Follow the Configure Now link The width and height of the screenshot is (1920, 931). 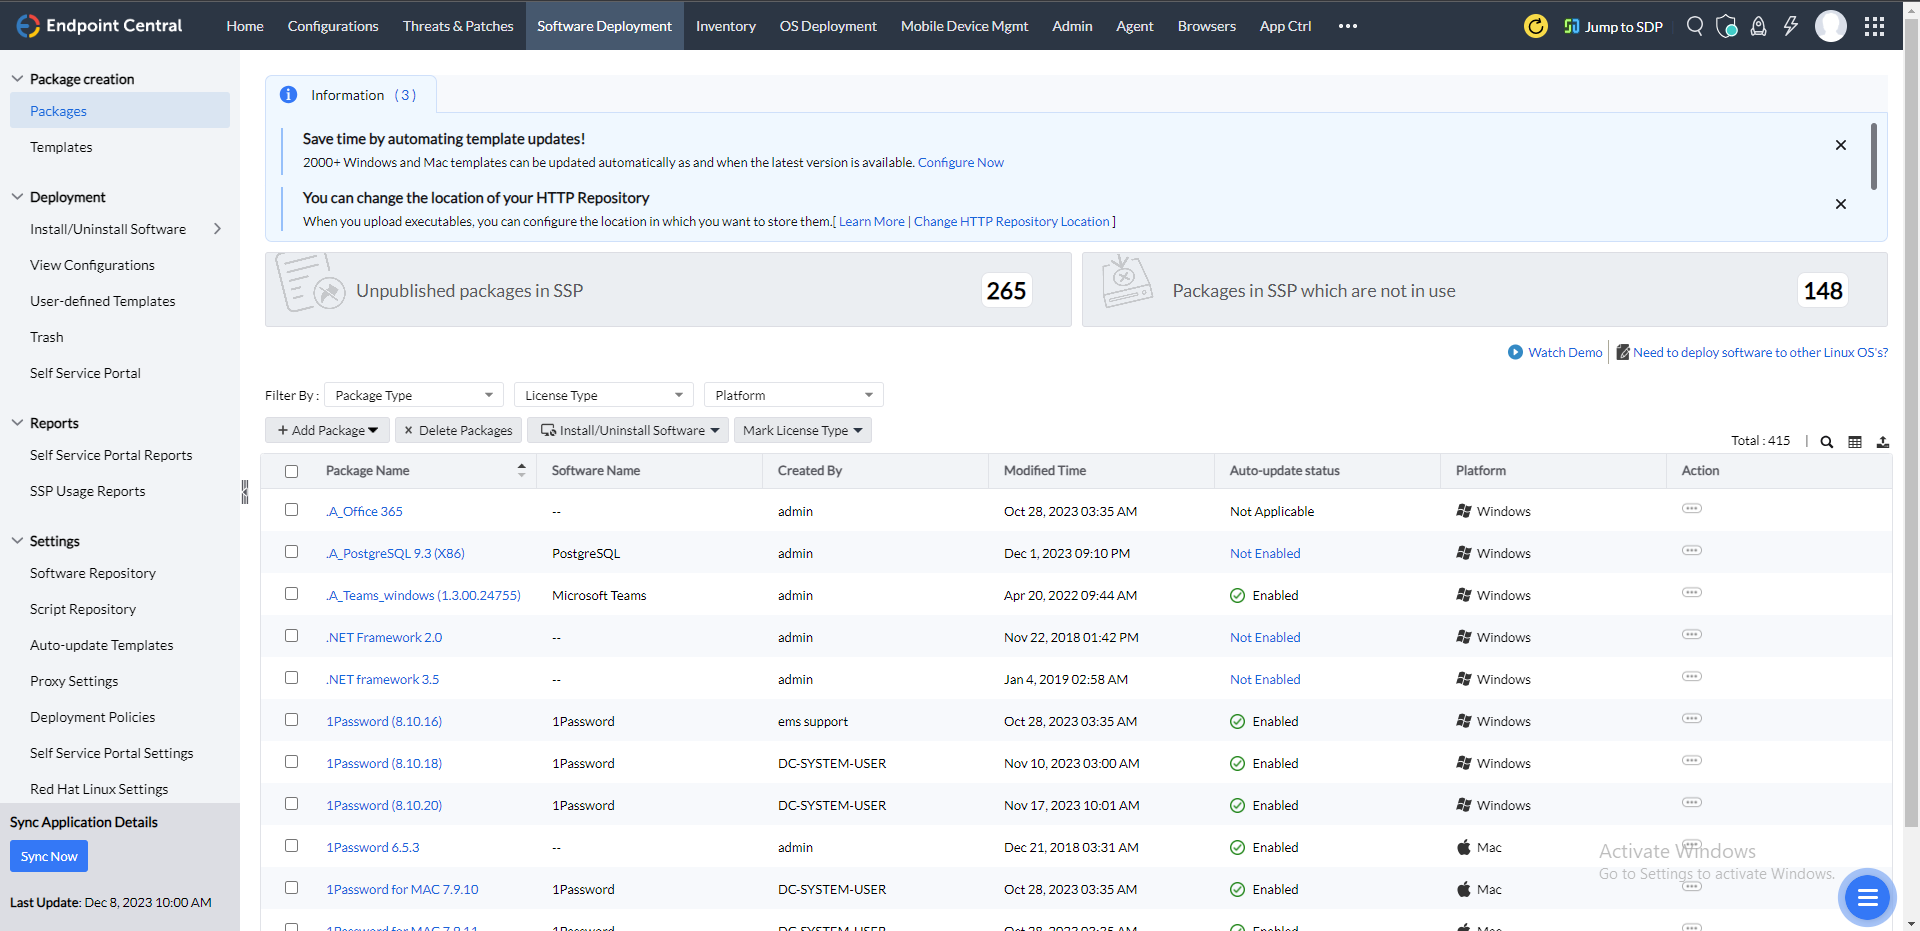pyautogui.click(x=960, y=162)
